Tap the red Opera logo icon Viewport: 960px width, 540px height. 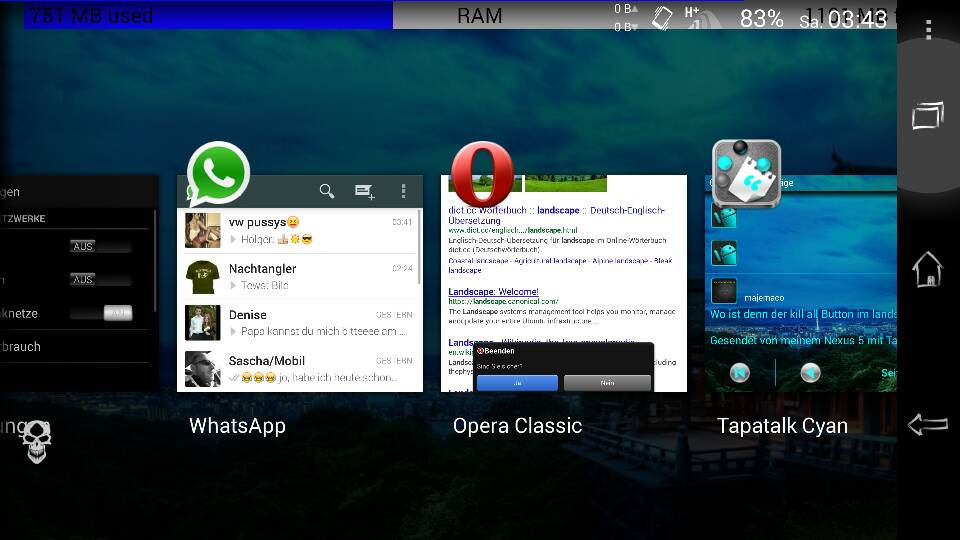(483, 175)
